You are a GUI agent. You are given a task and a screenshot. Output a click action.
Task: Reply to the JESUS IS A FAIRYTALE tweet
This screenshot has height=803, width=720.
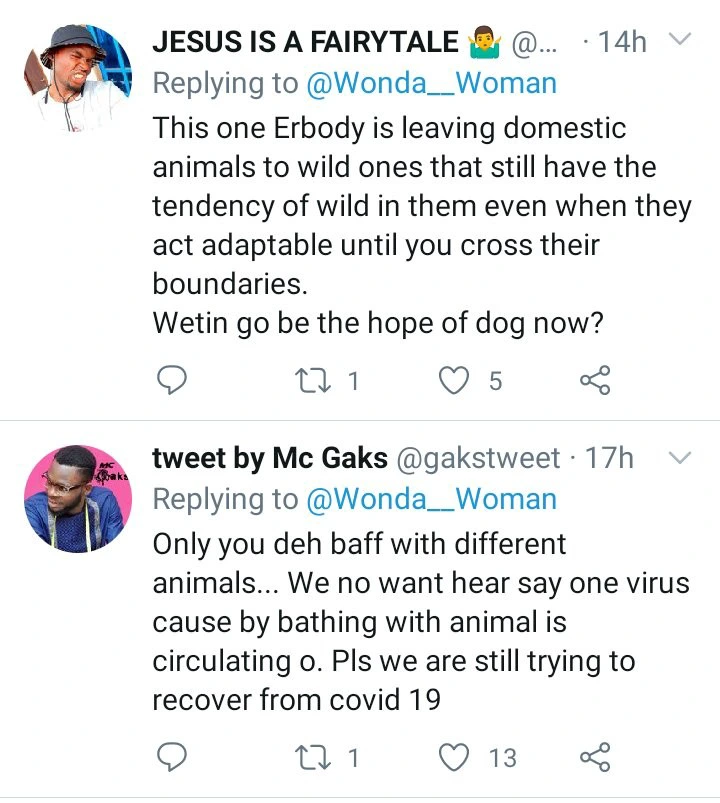point(173,379)
